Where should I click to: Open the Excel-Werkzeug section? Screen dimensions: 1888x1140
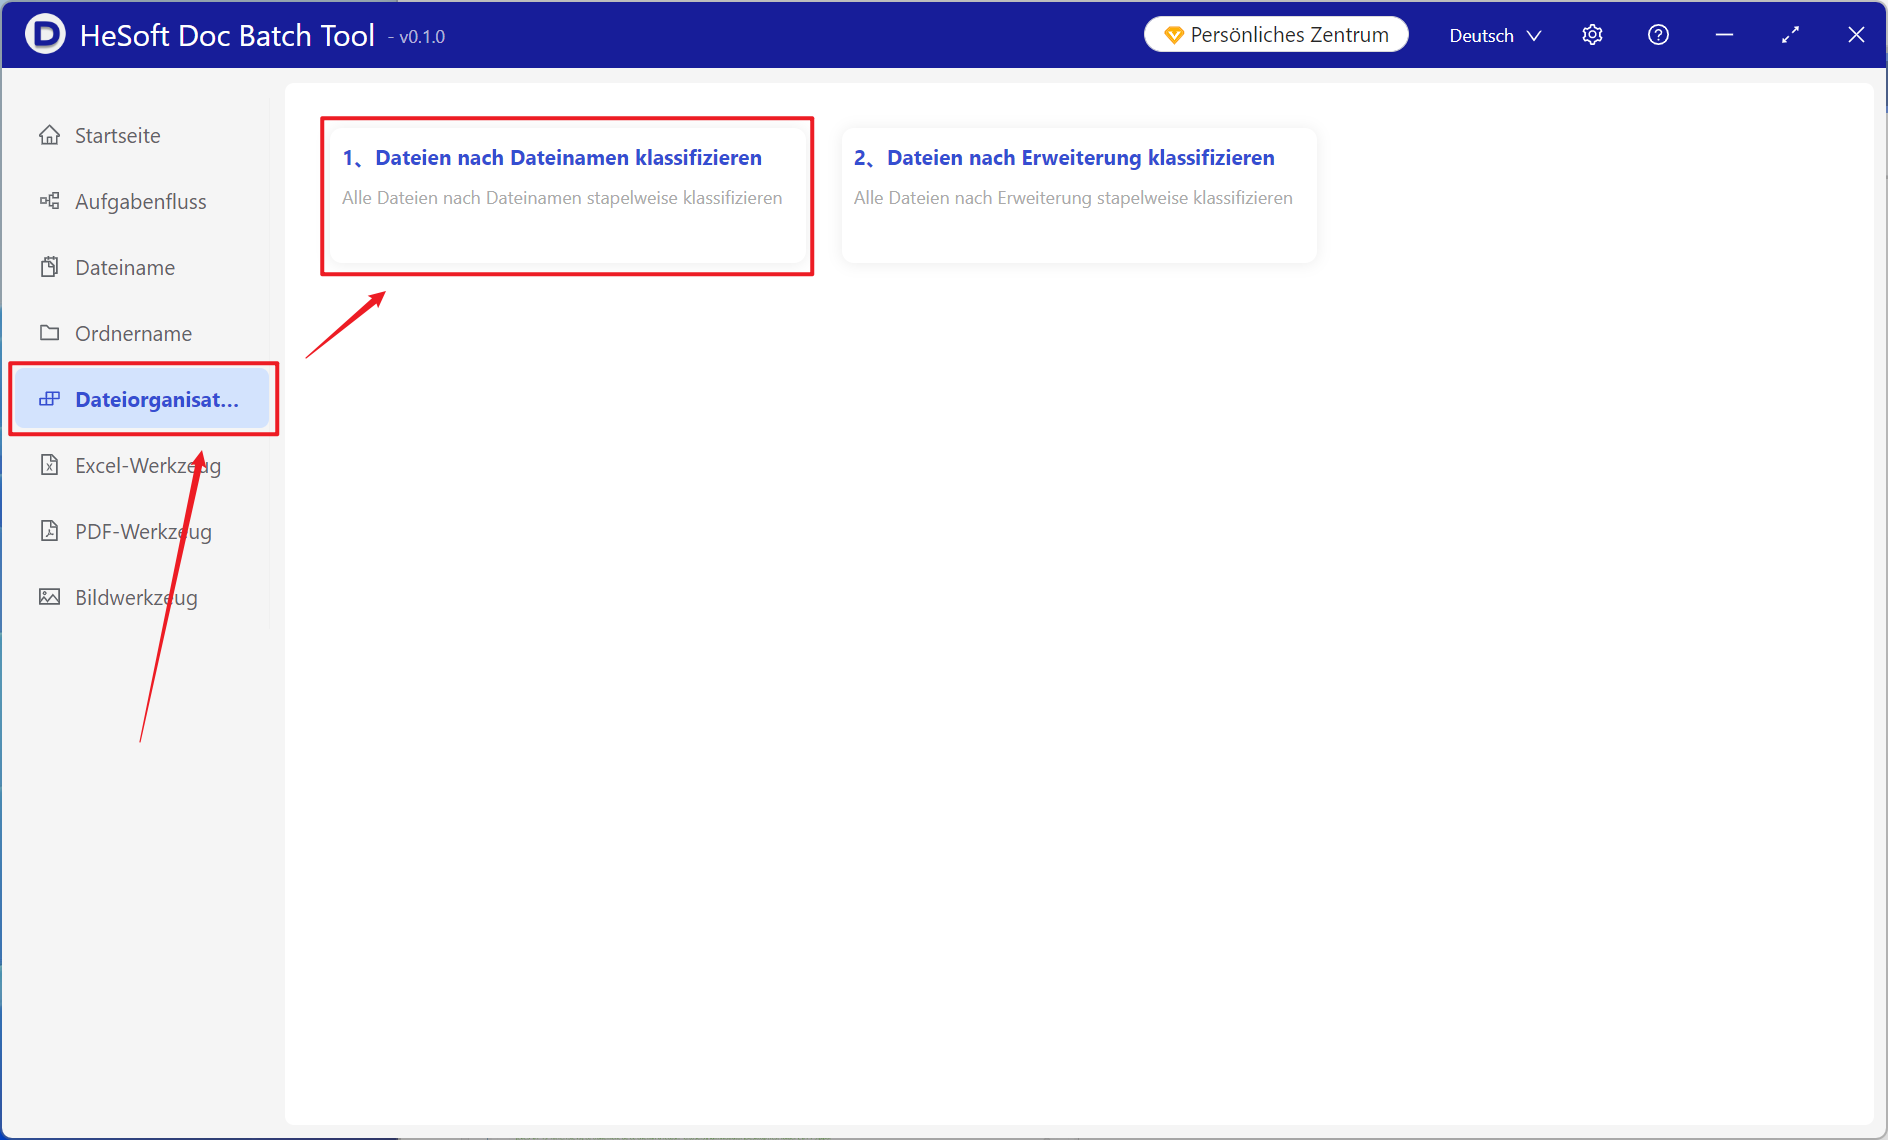(x=141, y=465)
